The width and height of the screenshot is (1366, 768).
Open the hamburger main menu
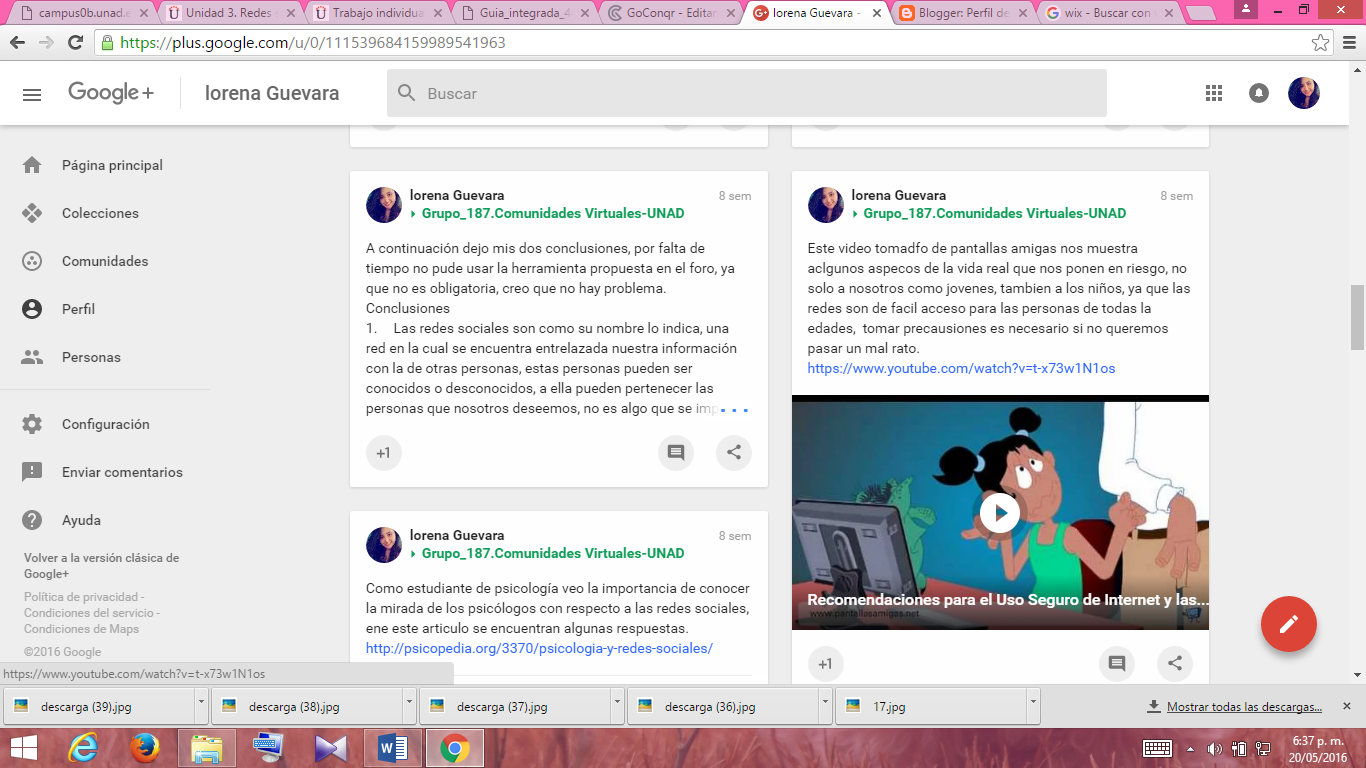(x=32, y=94)
